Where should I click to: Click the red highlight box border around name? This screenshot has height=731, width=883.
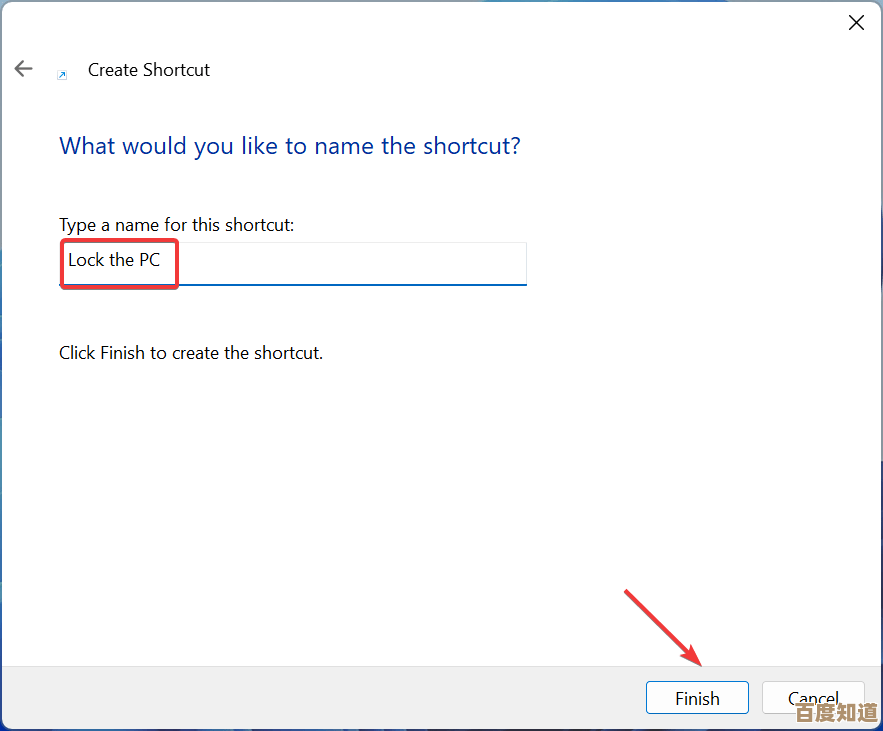coord(177,264)
